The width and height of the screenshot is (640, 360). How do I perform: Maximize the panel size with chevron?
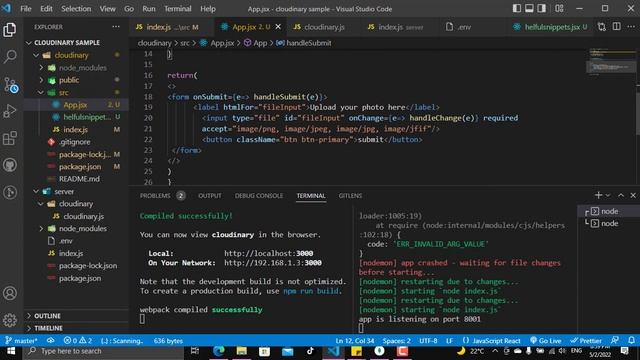621,196
